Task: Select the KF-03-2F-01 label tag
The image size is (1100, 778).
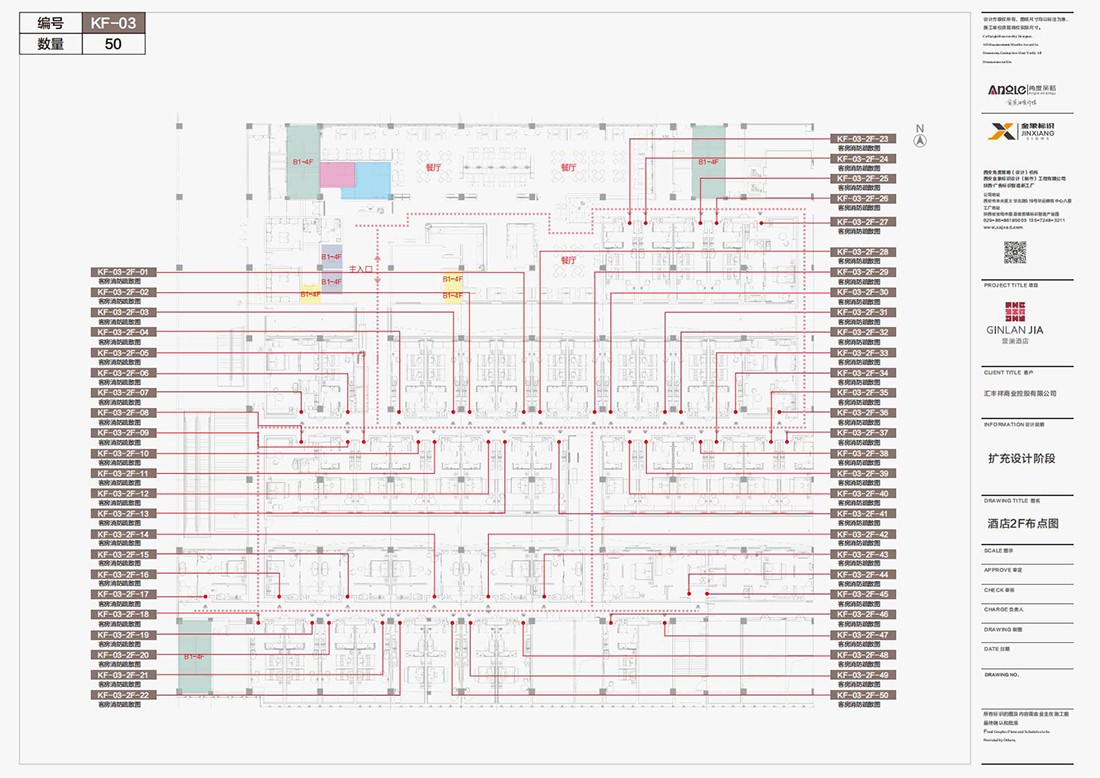Action: coord(123,272)
